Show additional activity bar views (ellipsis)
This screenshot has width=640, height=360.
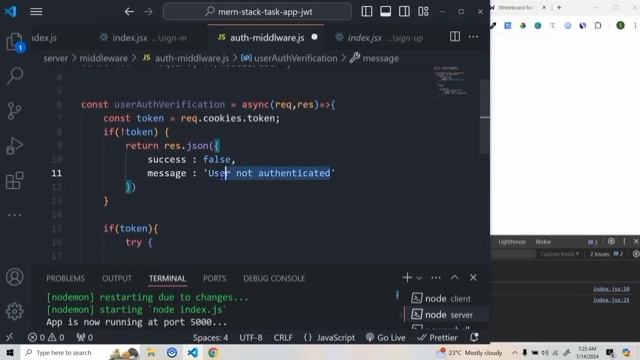coord(15,215)
